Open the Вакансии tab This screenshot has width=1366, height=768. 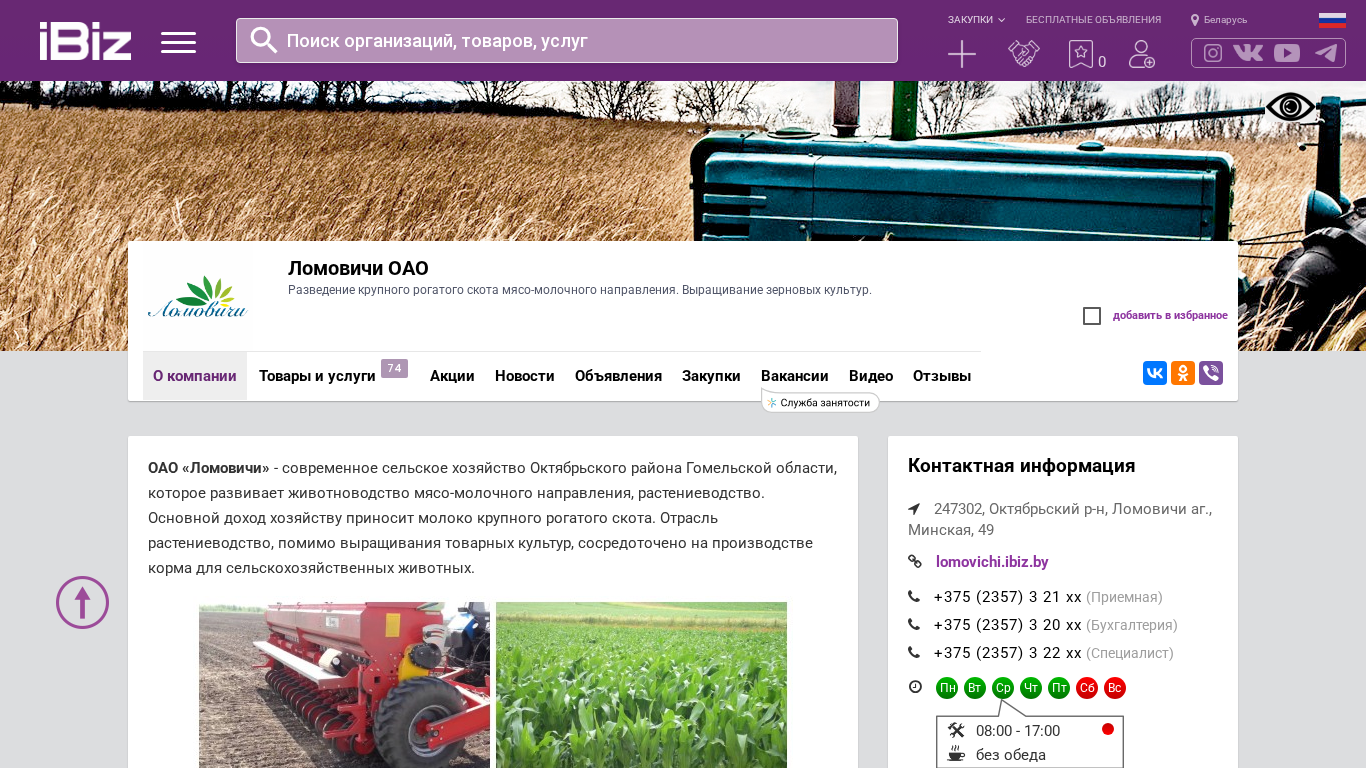coord(795,376)
